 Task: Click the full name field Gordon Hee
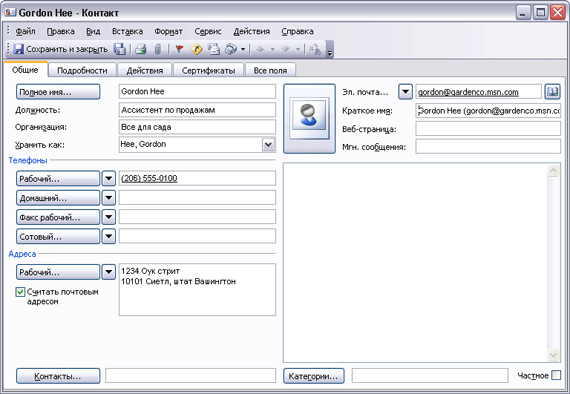[x=197, y=92]
